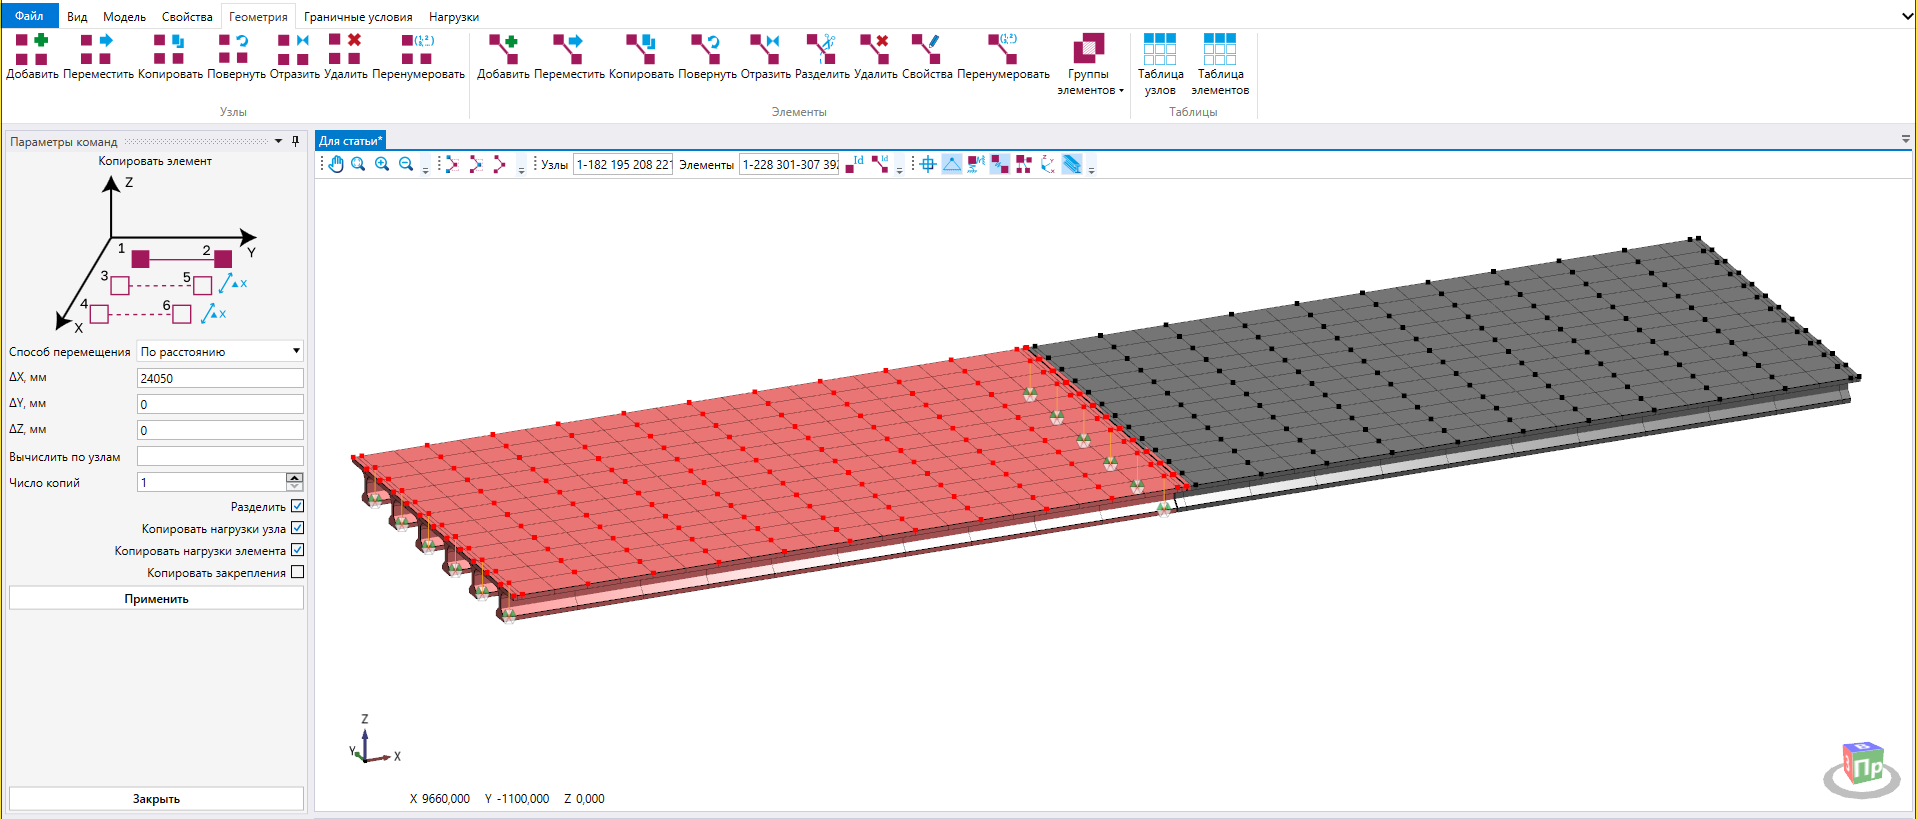The width and height of the screenshot is (1917, 819).
Task: Switch to the Граничные условия tab
Action: (x=358, y=17)
